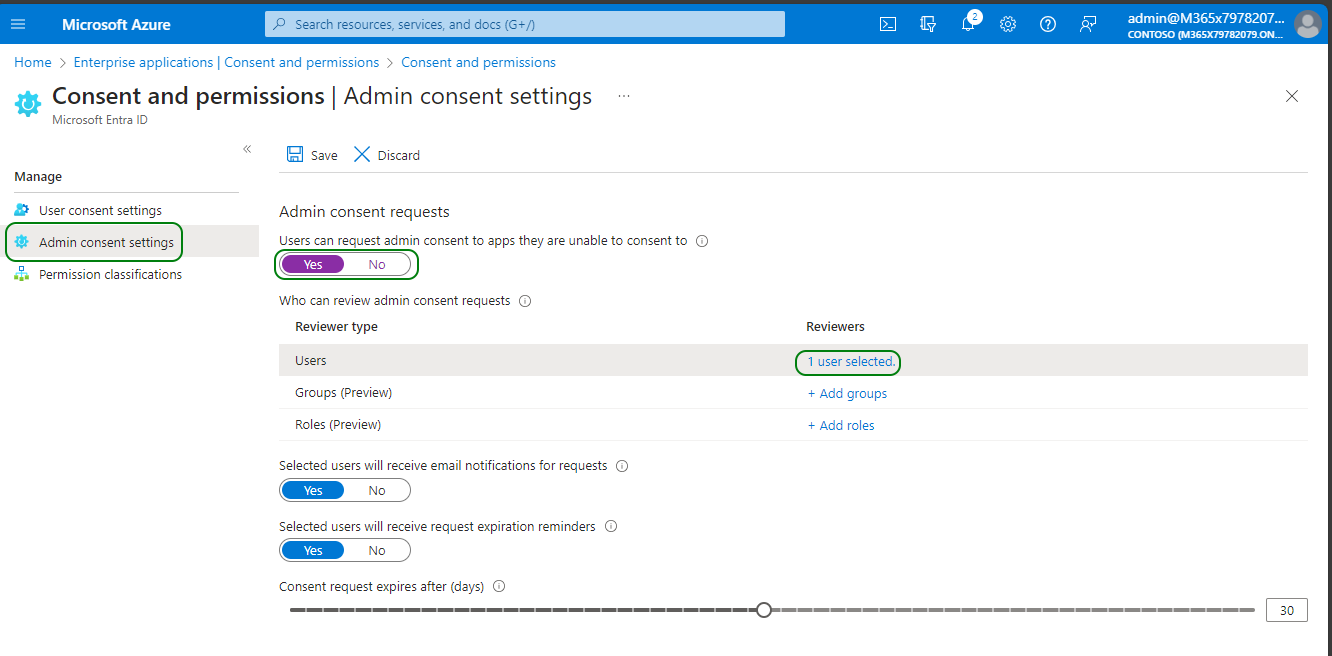This screenshot has height=656, width=1332.
Task: Click the Reviewer type column header
Action: coord(336,327)
